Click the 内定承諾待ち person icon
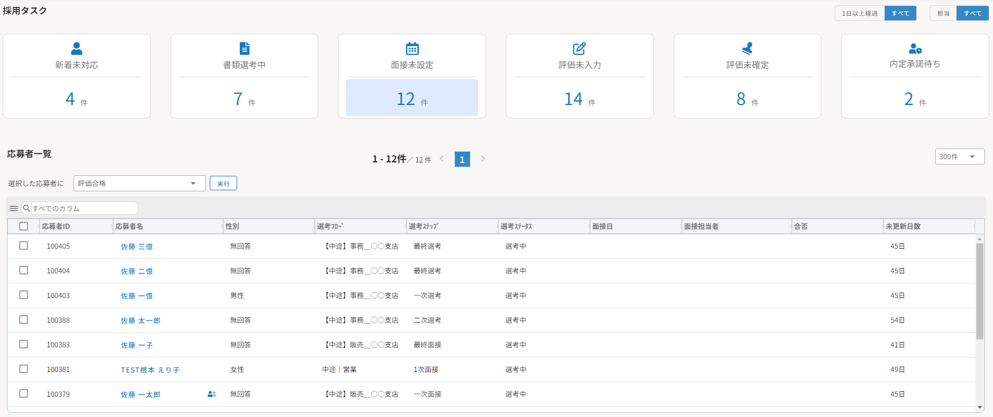Viewport: 993px width, 417px height. (915, 48)
